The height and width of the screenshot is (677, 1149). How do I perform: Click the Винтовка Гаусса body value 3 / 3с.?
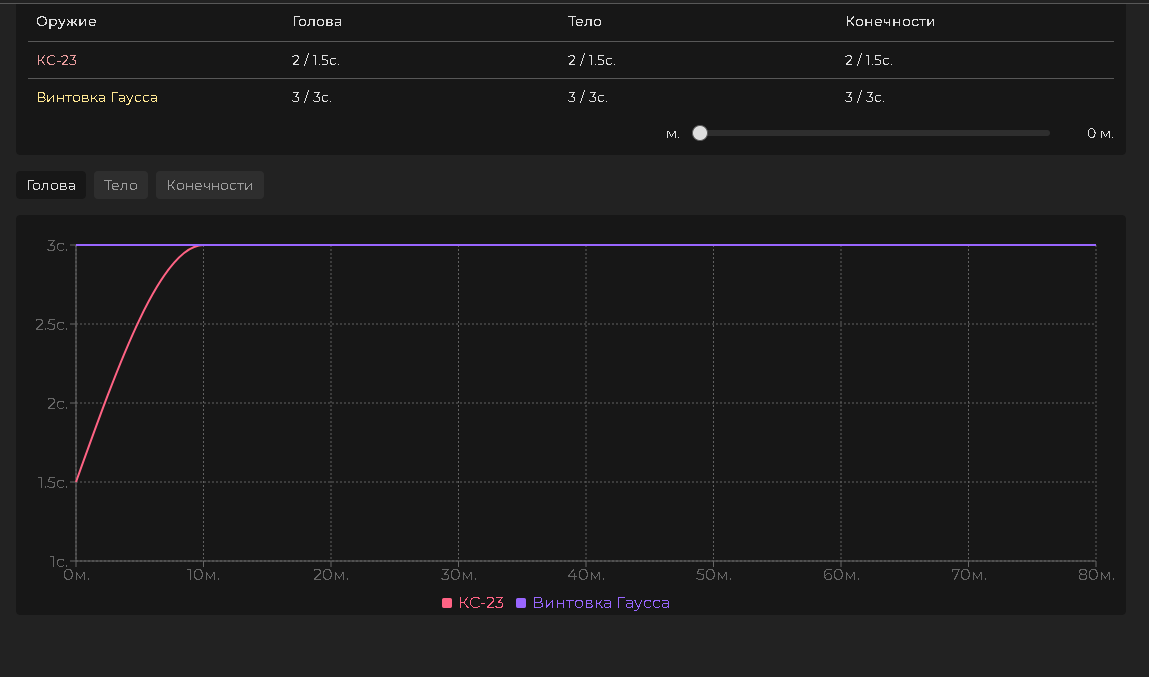click(587, 97)
